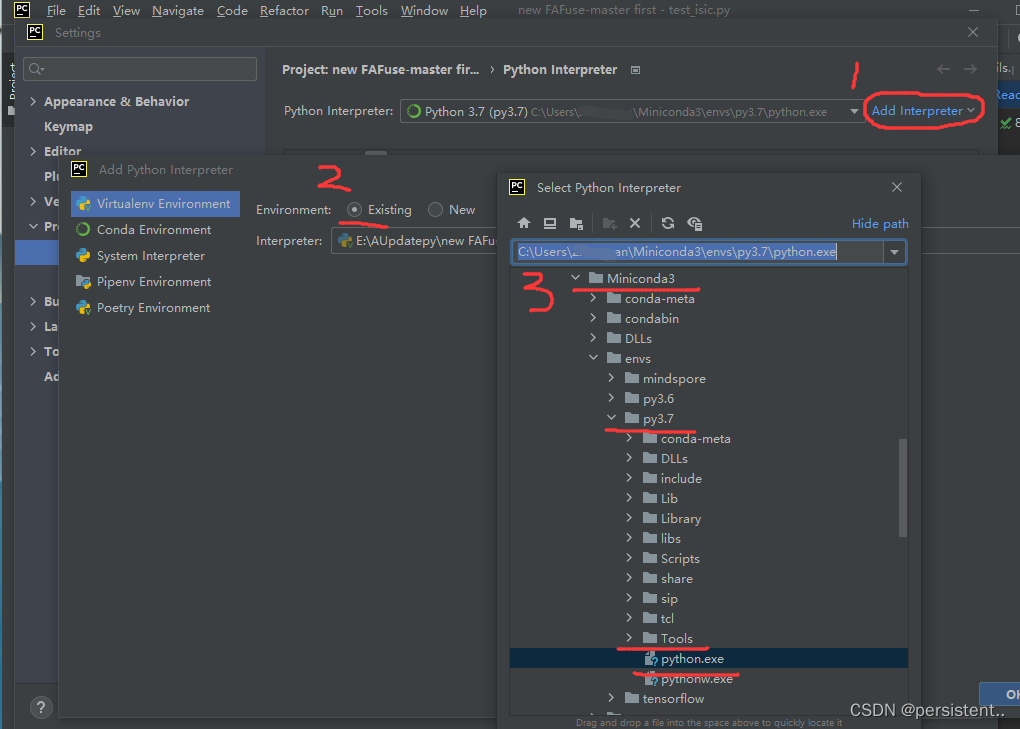Viewport: 1020px width, 729px height.
Task: Click the new folder toolbar icon
Action: 610,223
